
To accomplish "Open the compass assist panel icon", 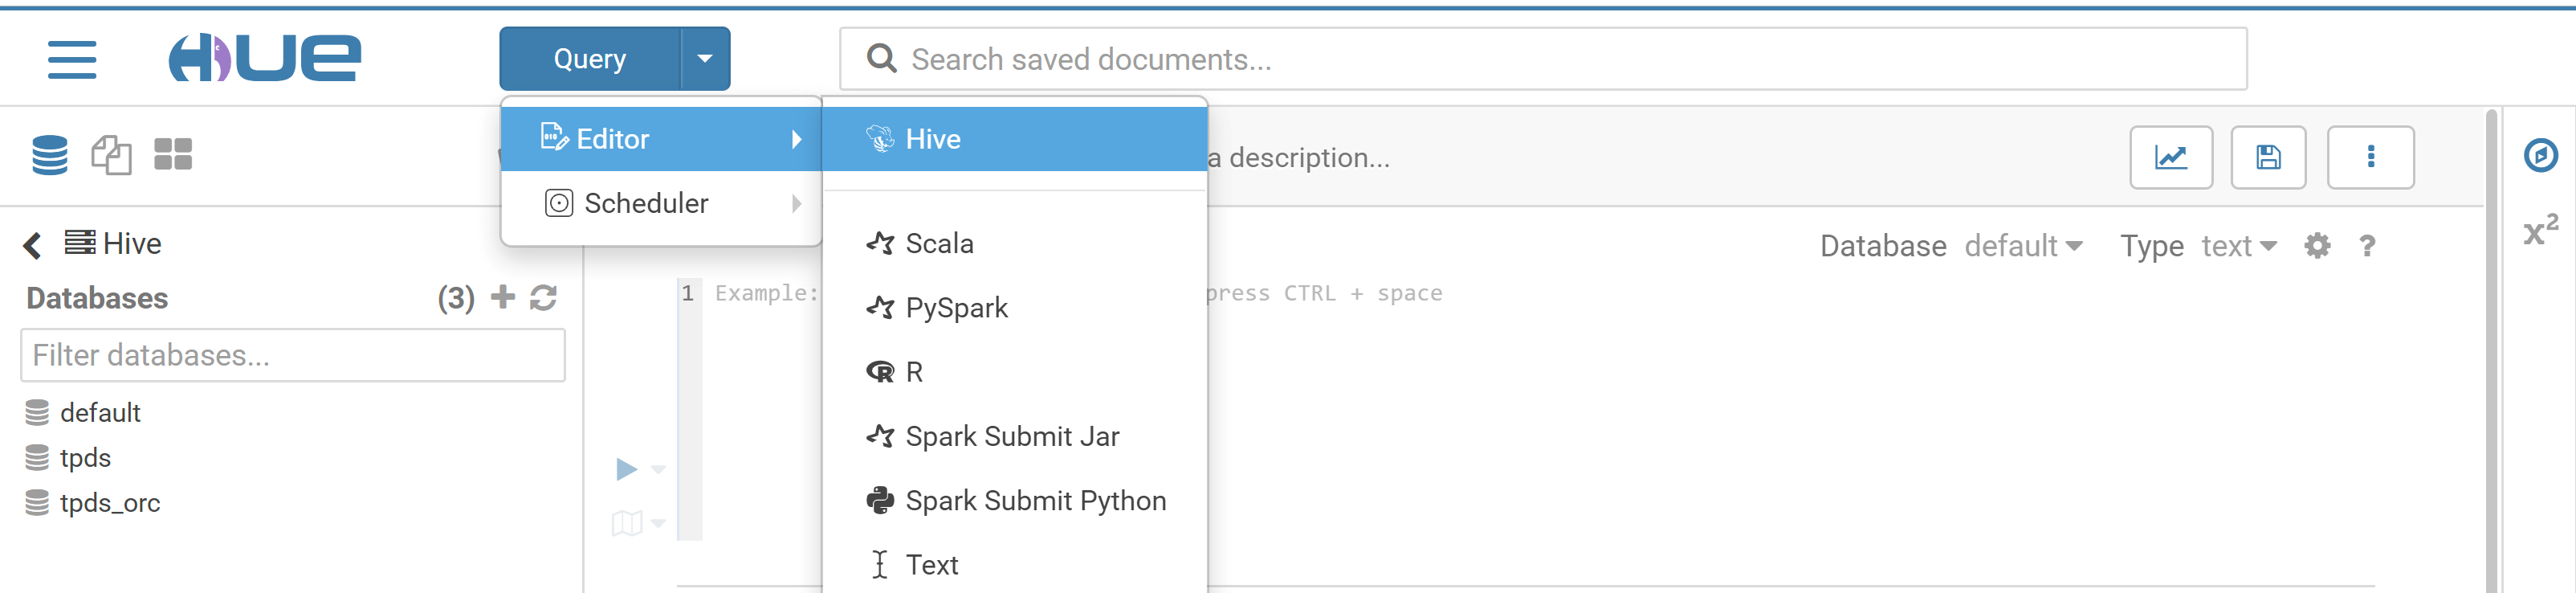I will pos(2540,155).
